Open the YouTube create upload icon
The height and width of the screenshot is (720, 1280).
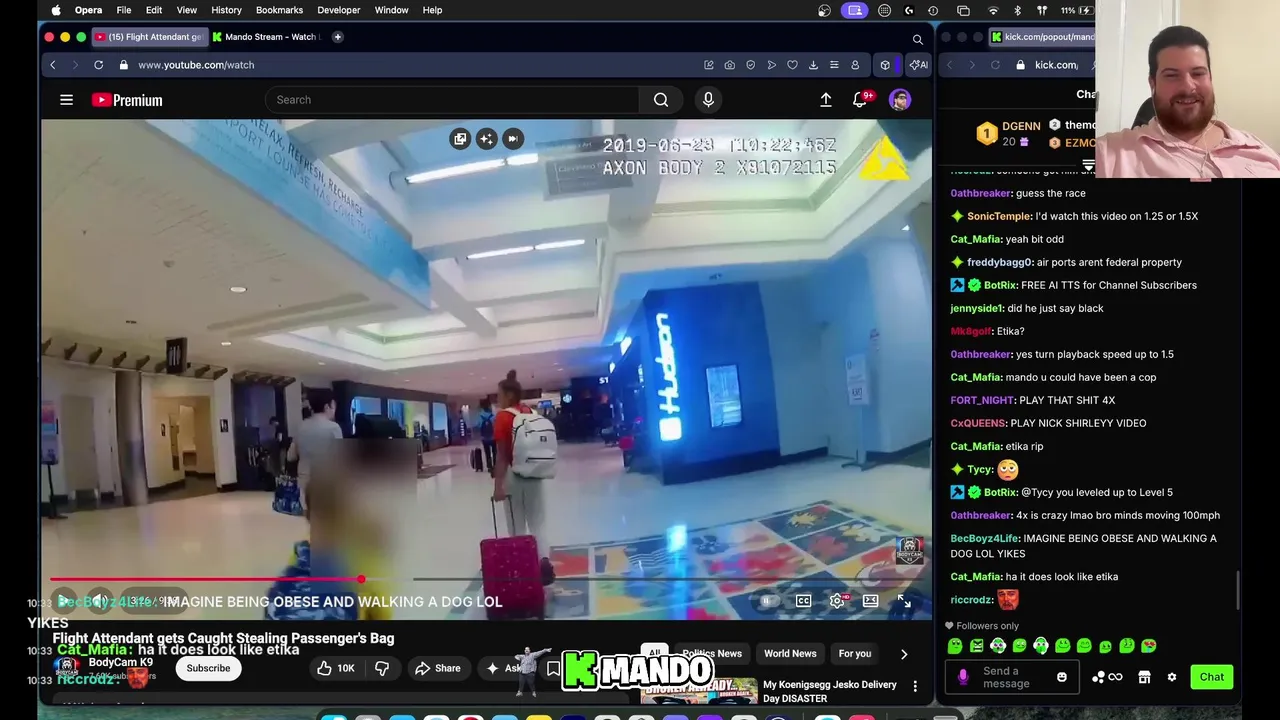click(x=826, y=100)
